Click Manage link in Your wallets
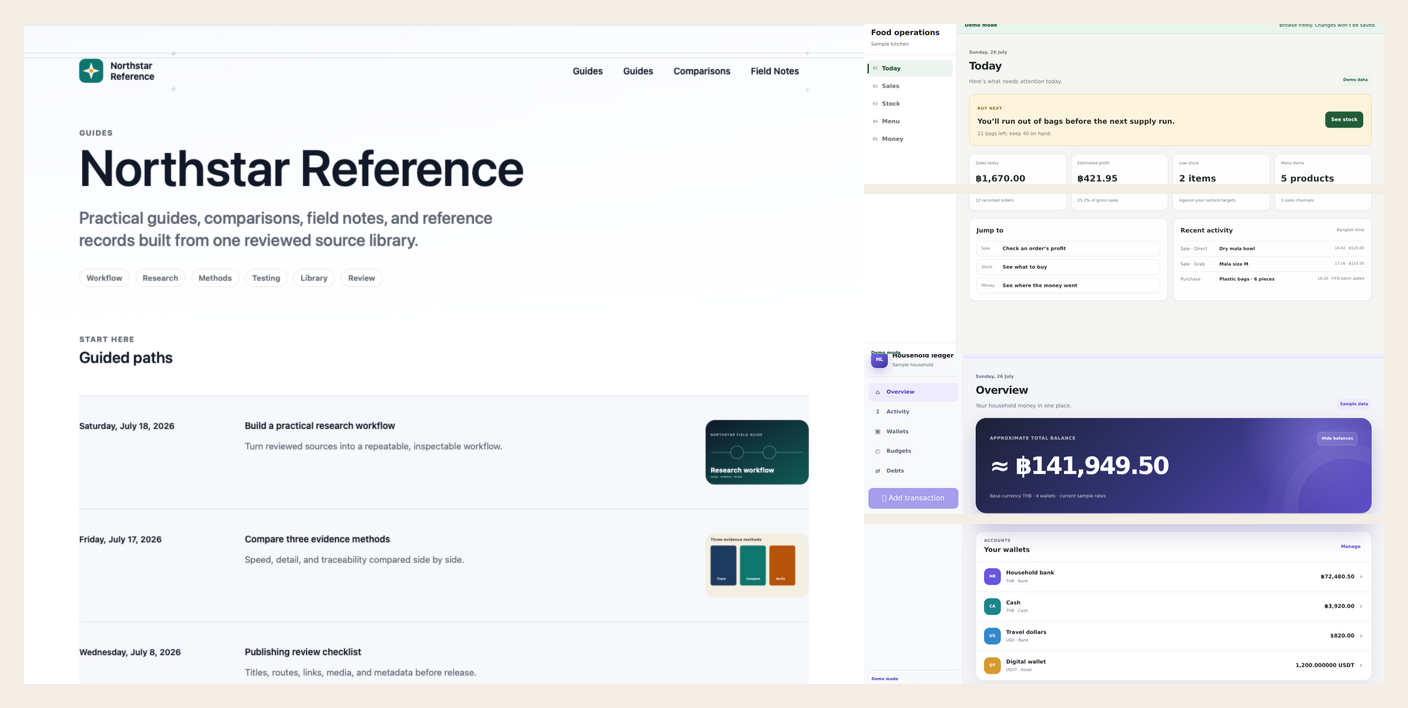 coord(1350,547)
